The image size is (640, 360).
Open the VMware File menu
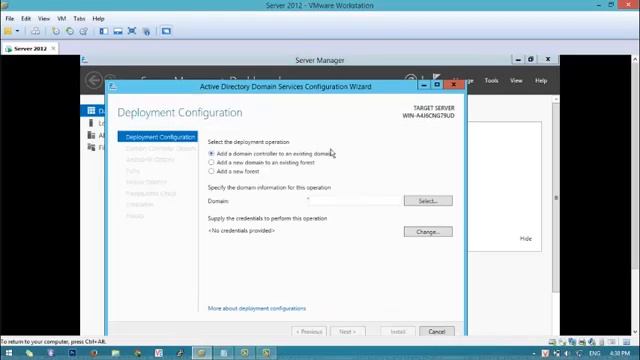point(10,19)
